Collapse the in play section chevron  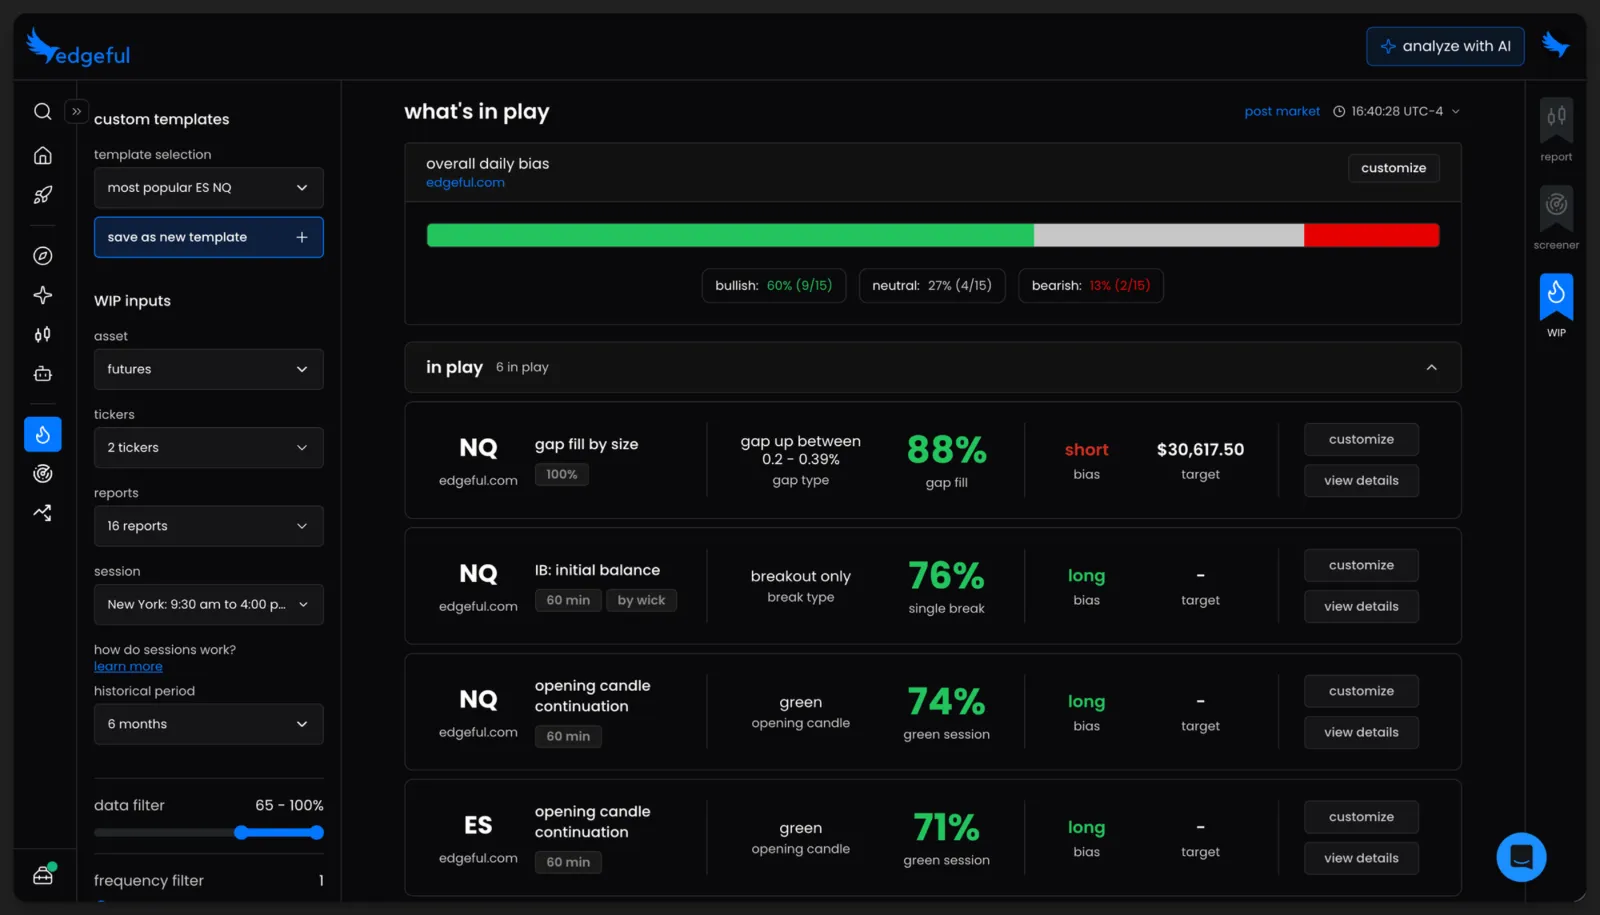point(1431,367)
